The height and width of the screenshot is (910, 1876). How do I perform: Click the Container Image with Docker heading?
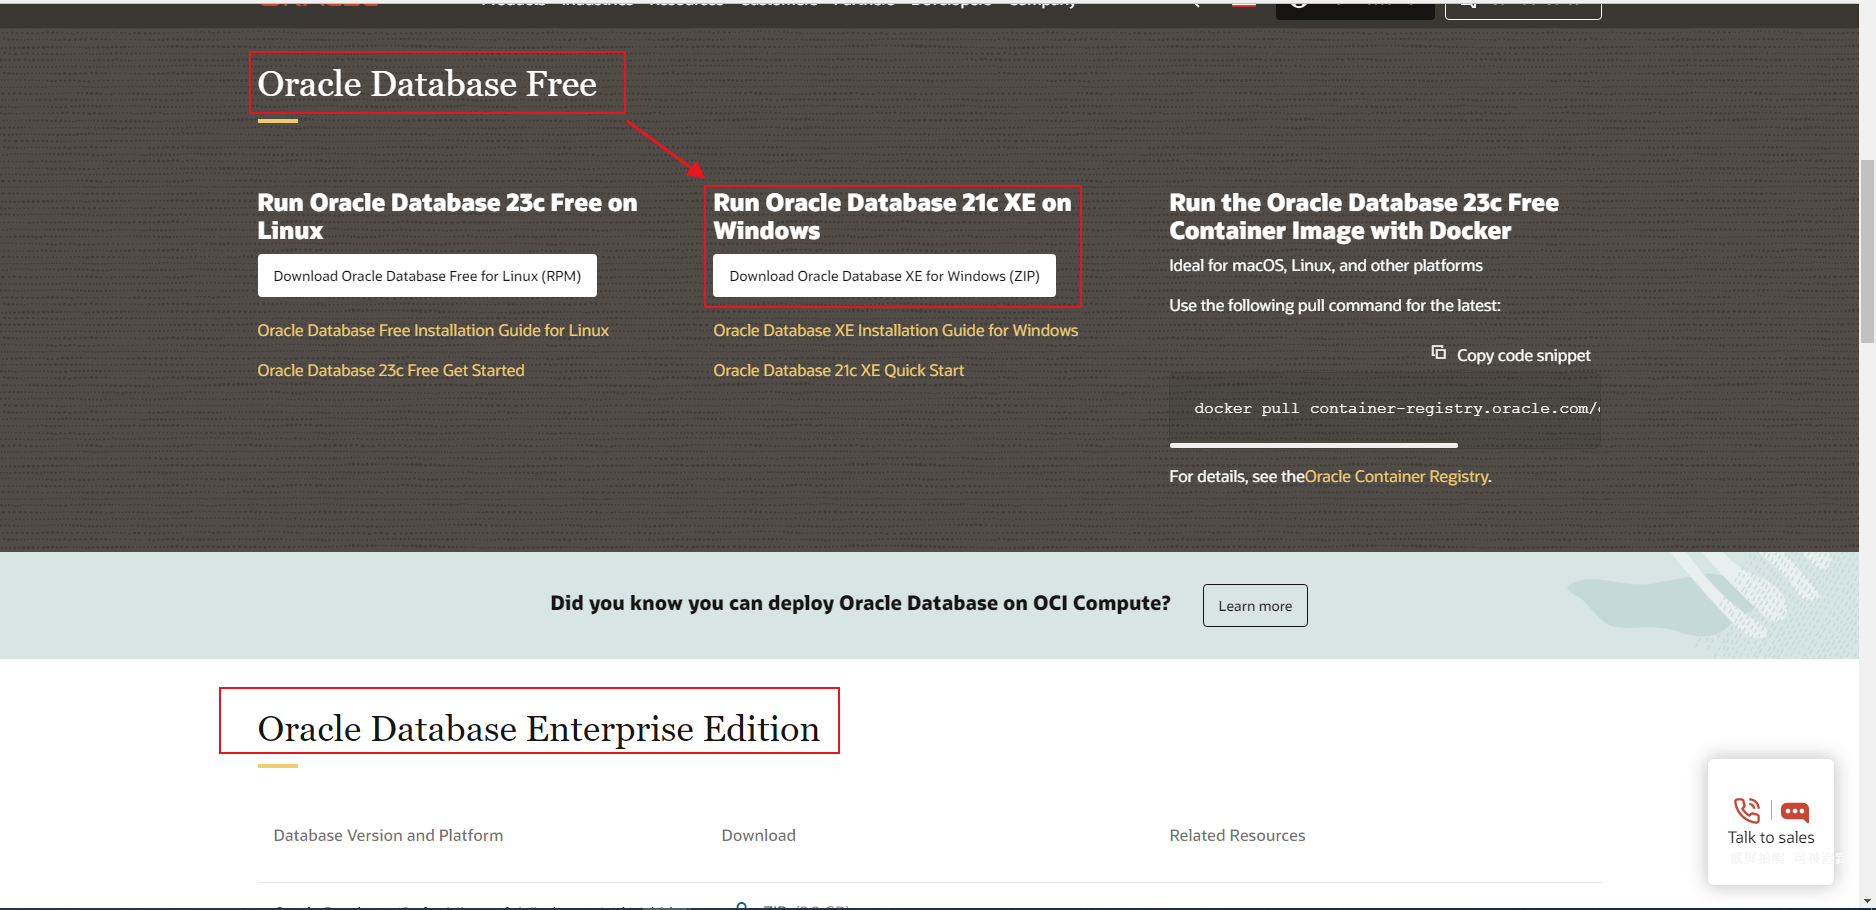pos(1364,216)
